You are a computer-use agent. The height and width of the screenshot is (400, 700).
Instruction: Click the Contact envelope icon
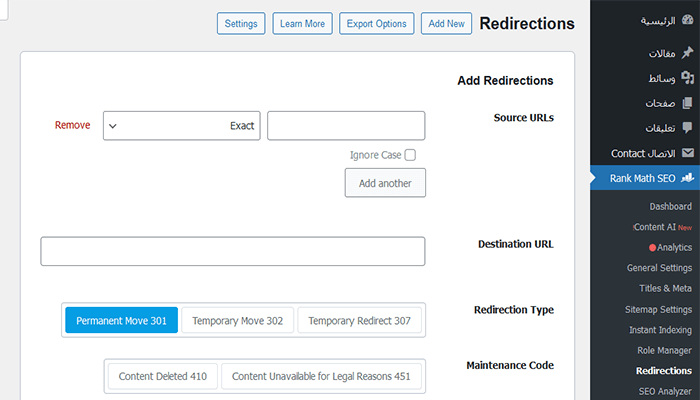point(687,153)
